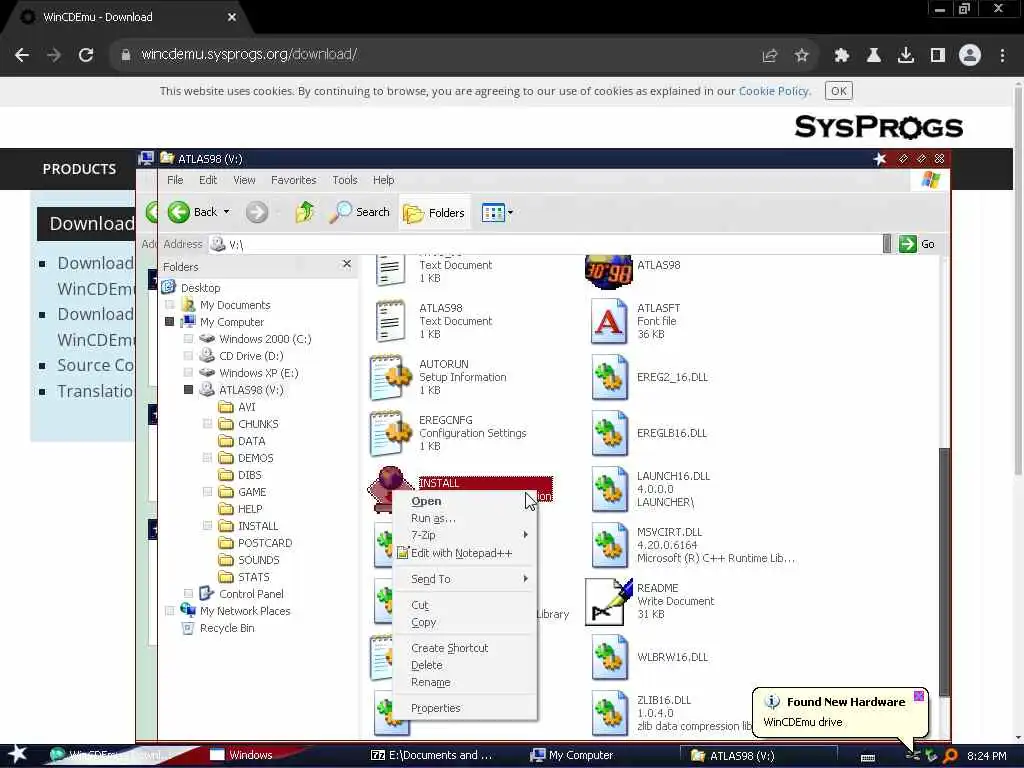Choose Copy in context menu
1024x768 pixels.
[464, 622]
